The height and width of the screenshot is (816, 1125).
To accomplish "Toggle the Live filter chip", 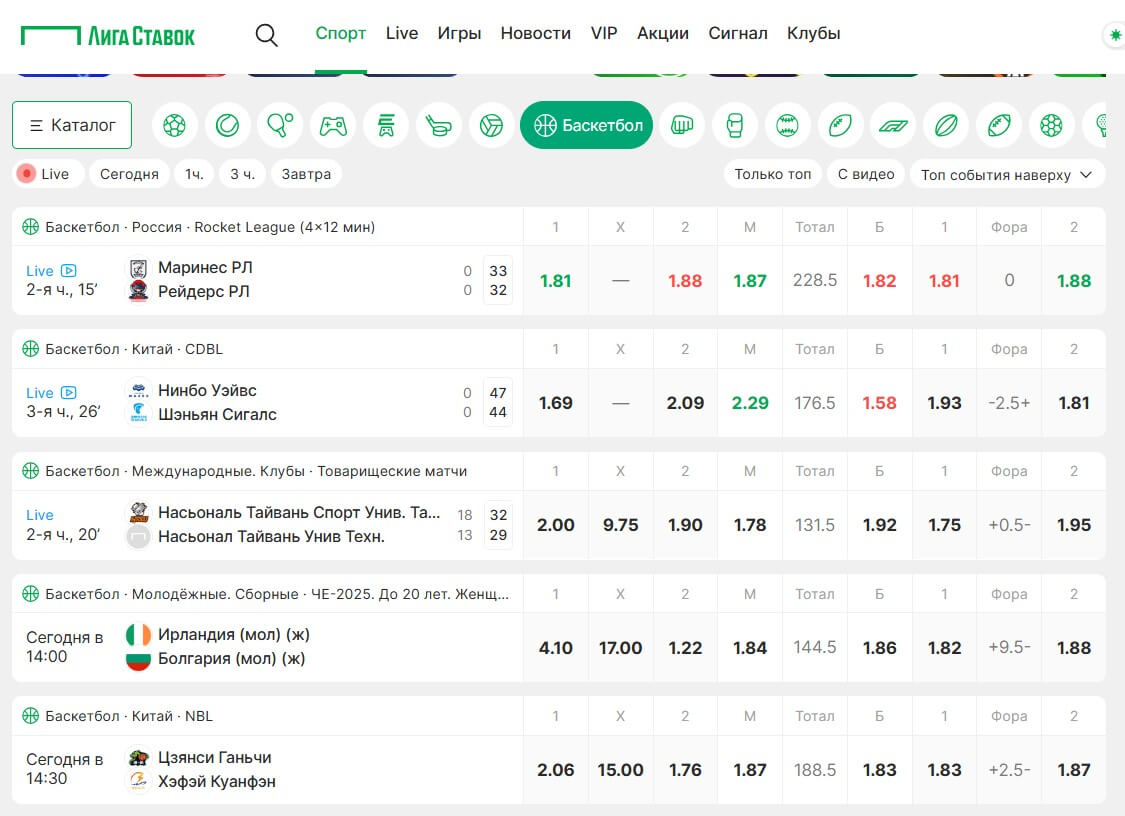I will point(48,174).
